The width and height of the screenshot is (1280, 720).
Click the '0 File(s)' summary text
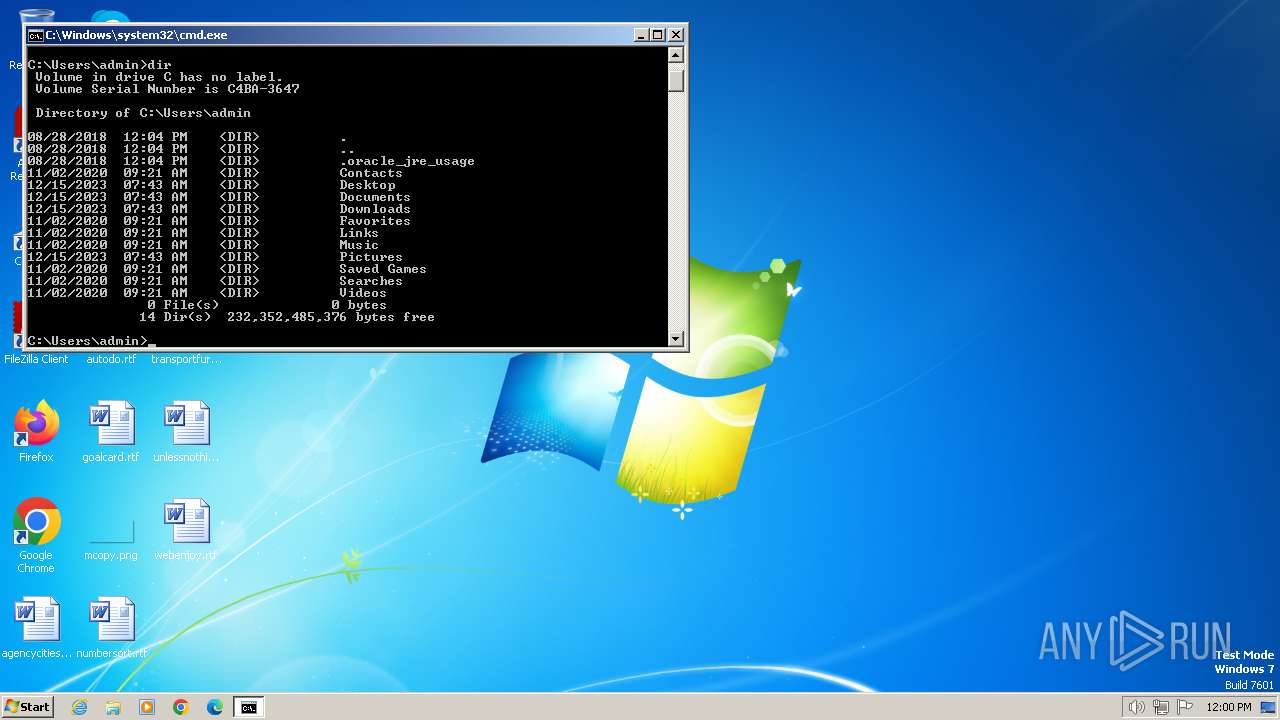(183, 305)
